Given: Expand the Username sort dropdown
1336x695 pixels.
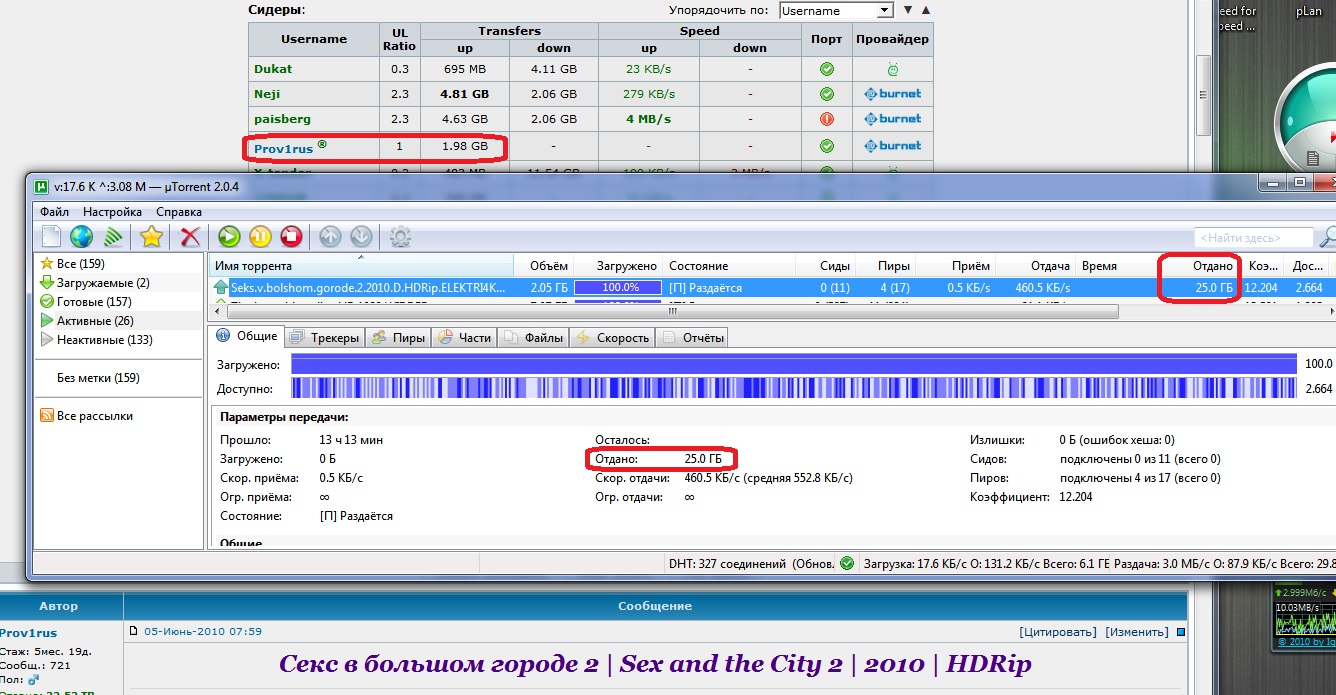Looking at the screenshot, I should [x=884, y=11].
